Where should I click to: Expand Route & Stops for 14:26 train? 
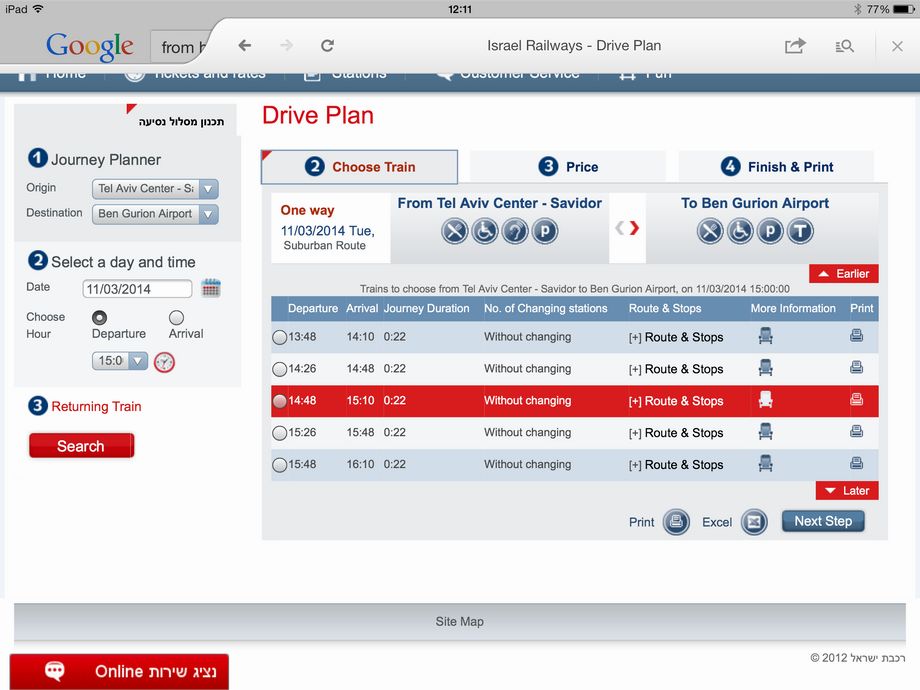tap(676, 369)
